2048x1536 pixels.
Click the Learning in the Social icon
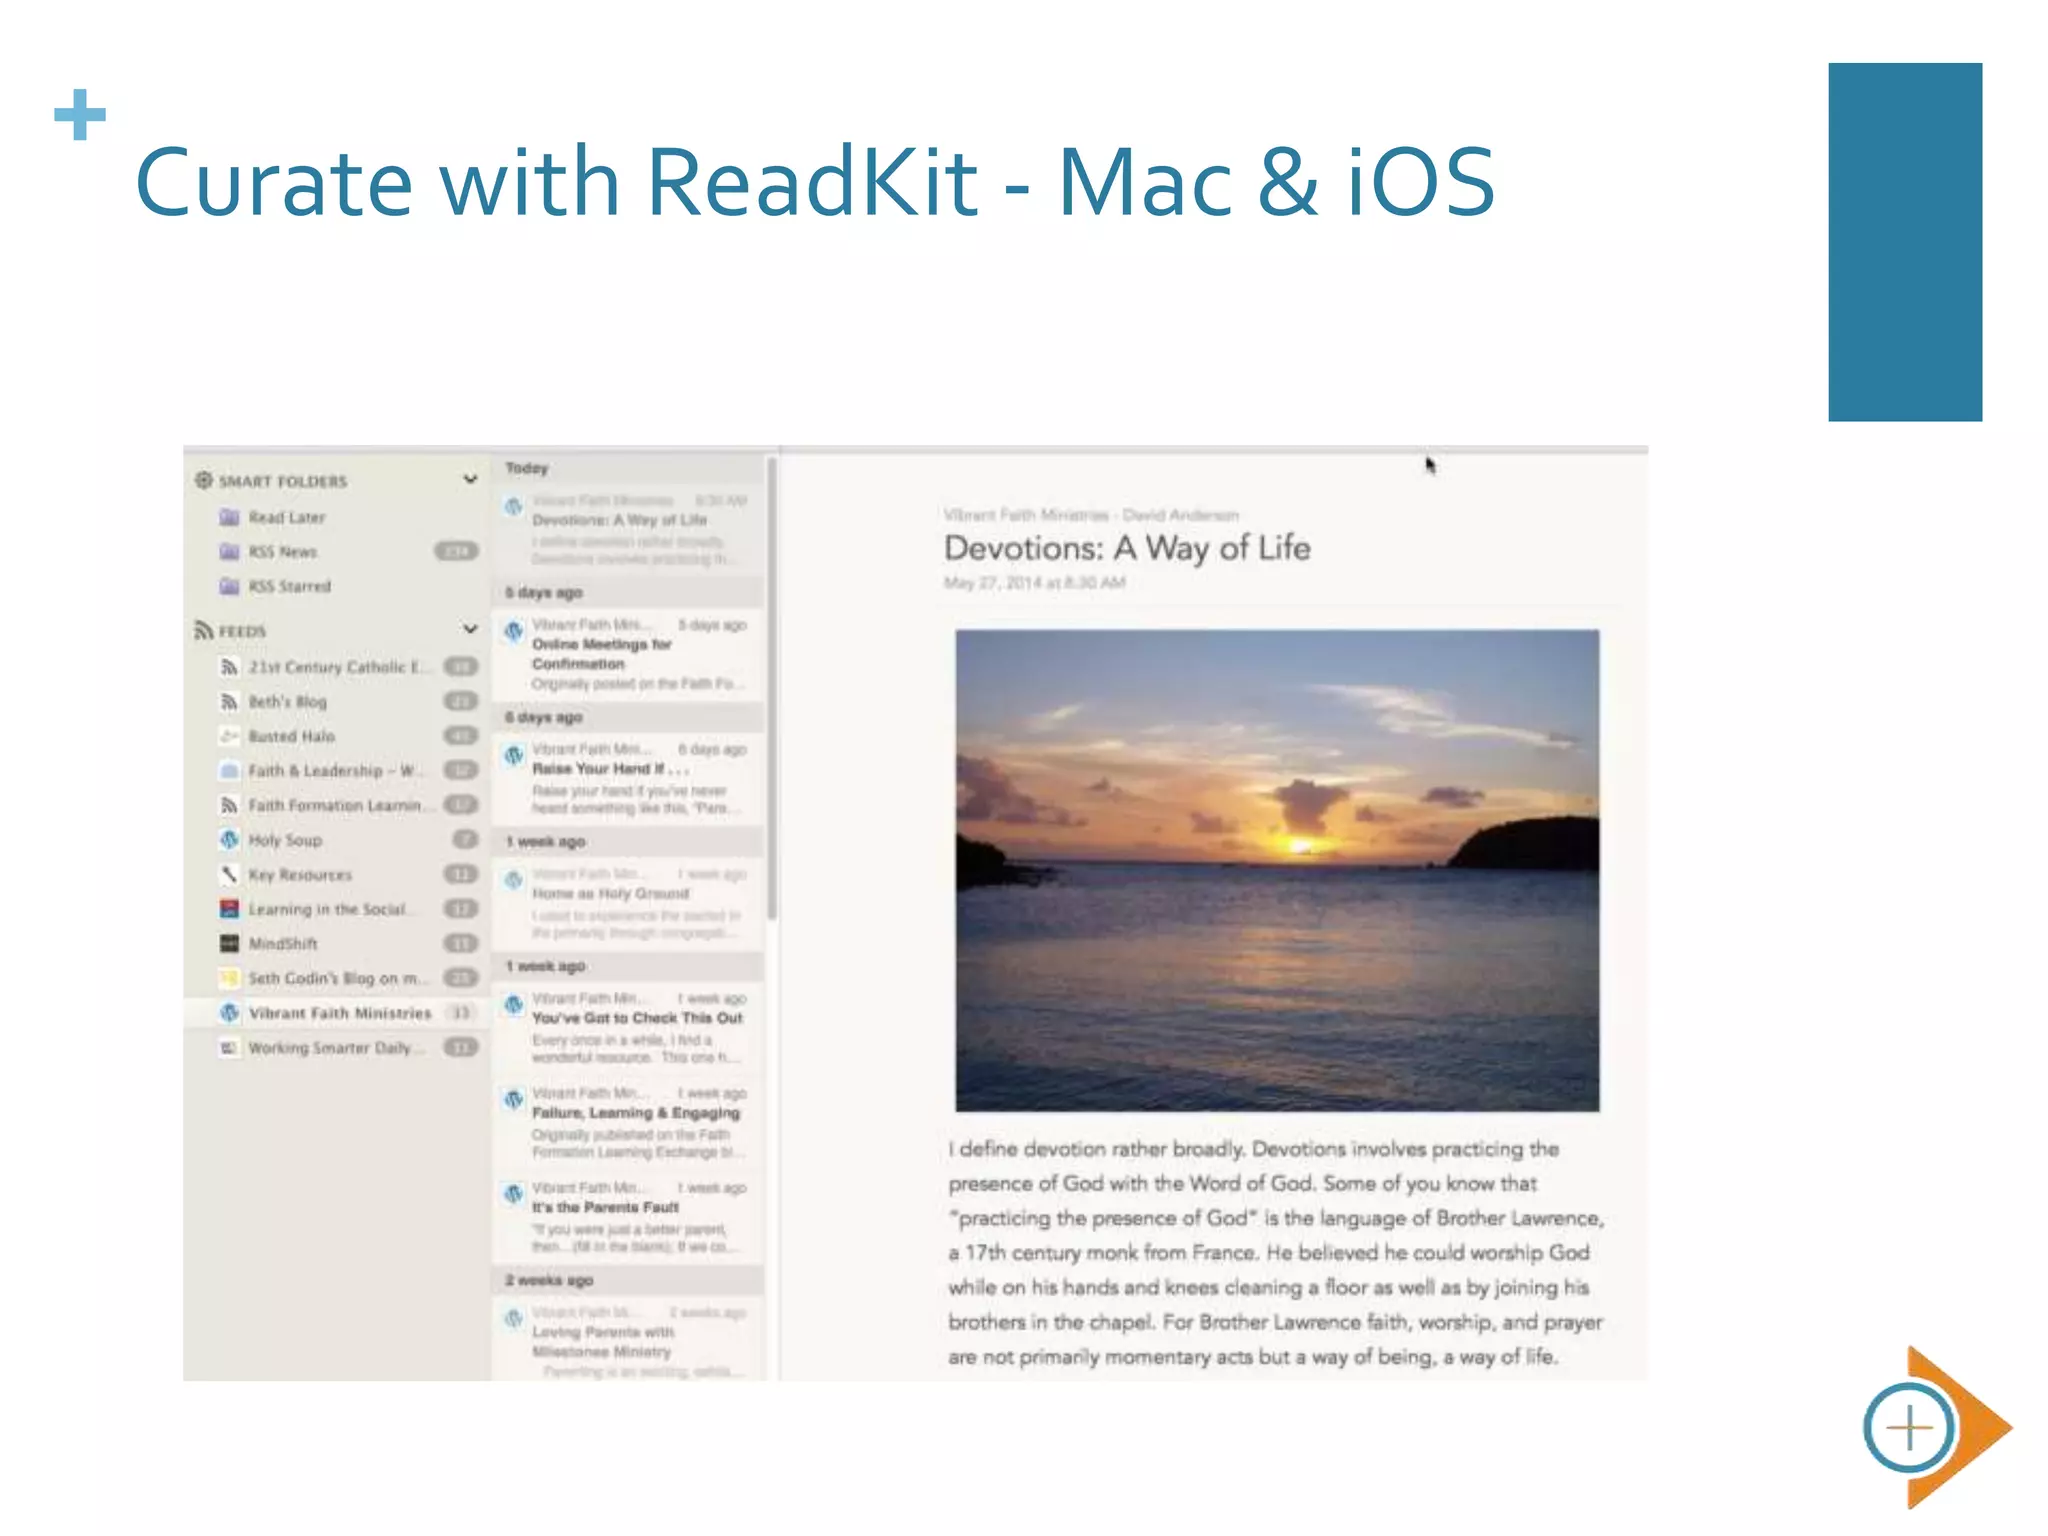[229, 909]
